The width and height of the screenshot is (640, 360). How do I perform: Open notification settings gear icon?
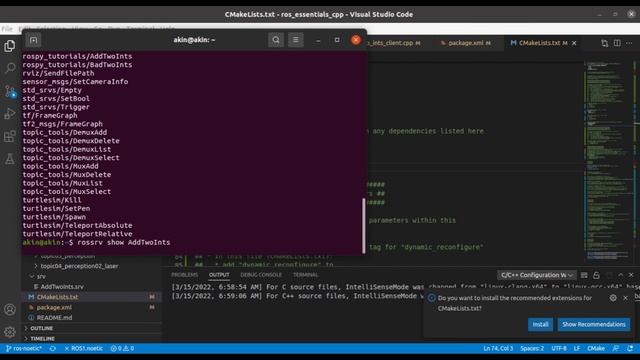click(x=613, y=298)
